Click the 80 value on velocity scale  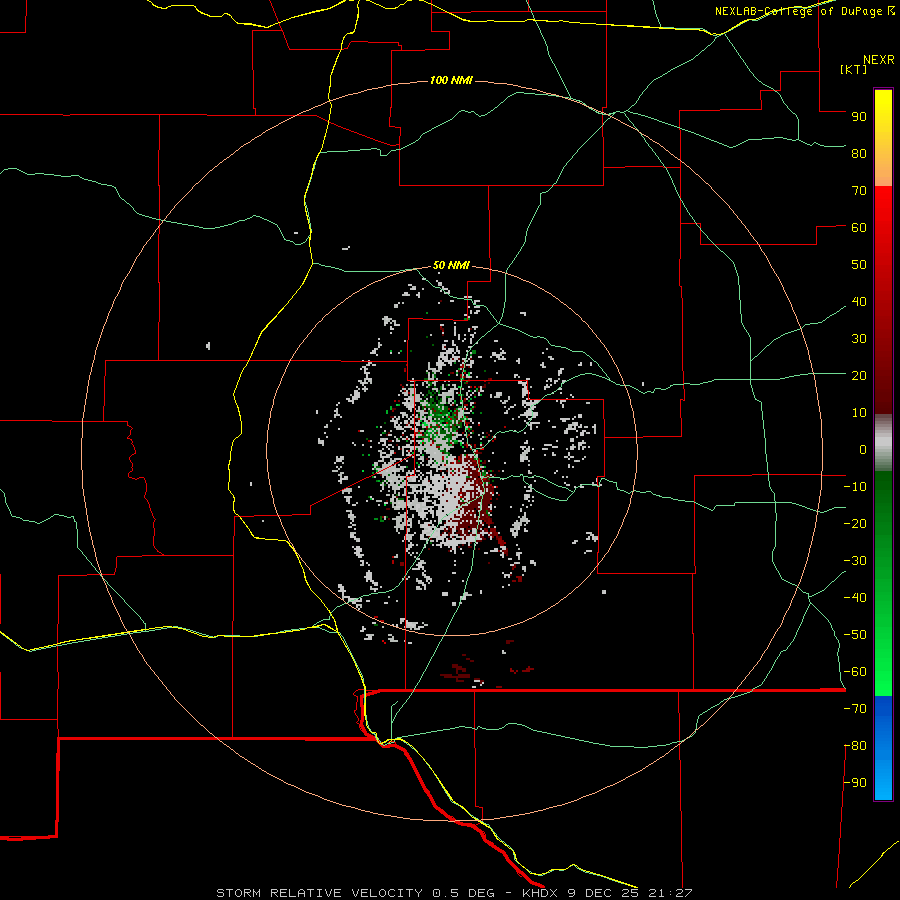859,153
